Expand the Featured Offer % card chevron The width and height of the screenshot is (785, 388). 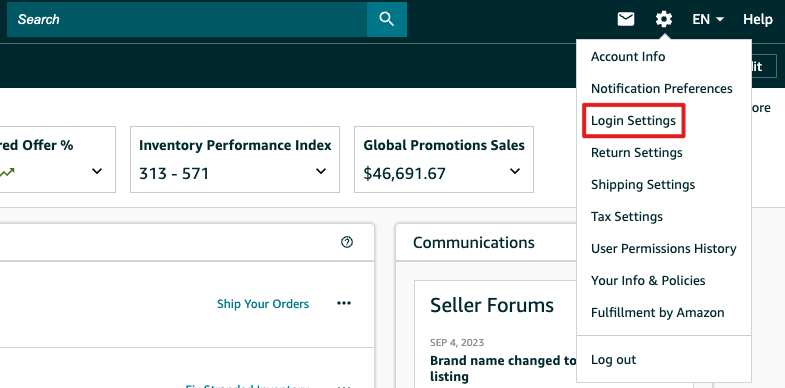coord(97,171)
